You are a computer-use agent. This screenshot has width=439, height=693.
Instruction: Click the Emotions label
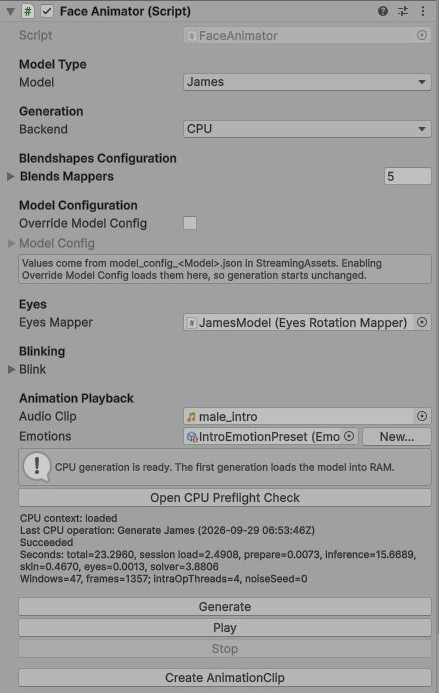[45, 437]
